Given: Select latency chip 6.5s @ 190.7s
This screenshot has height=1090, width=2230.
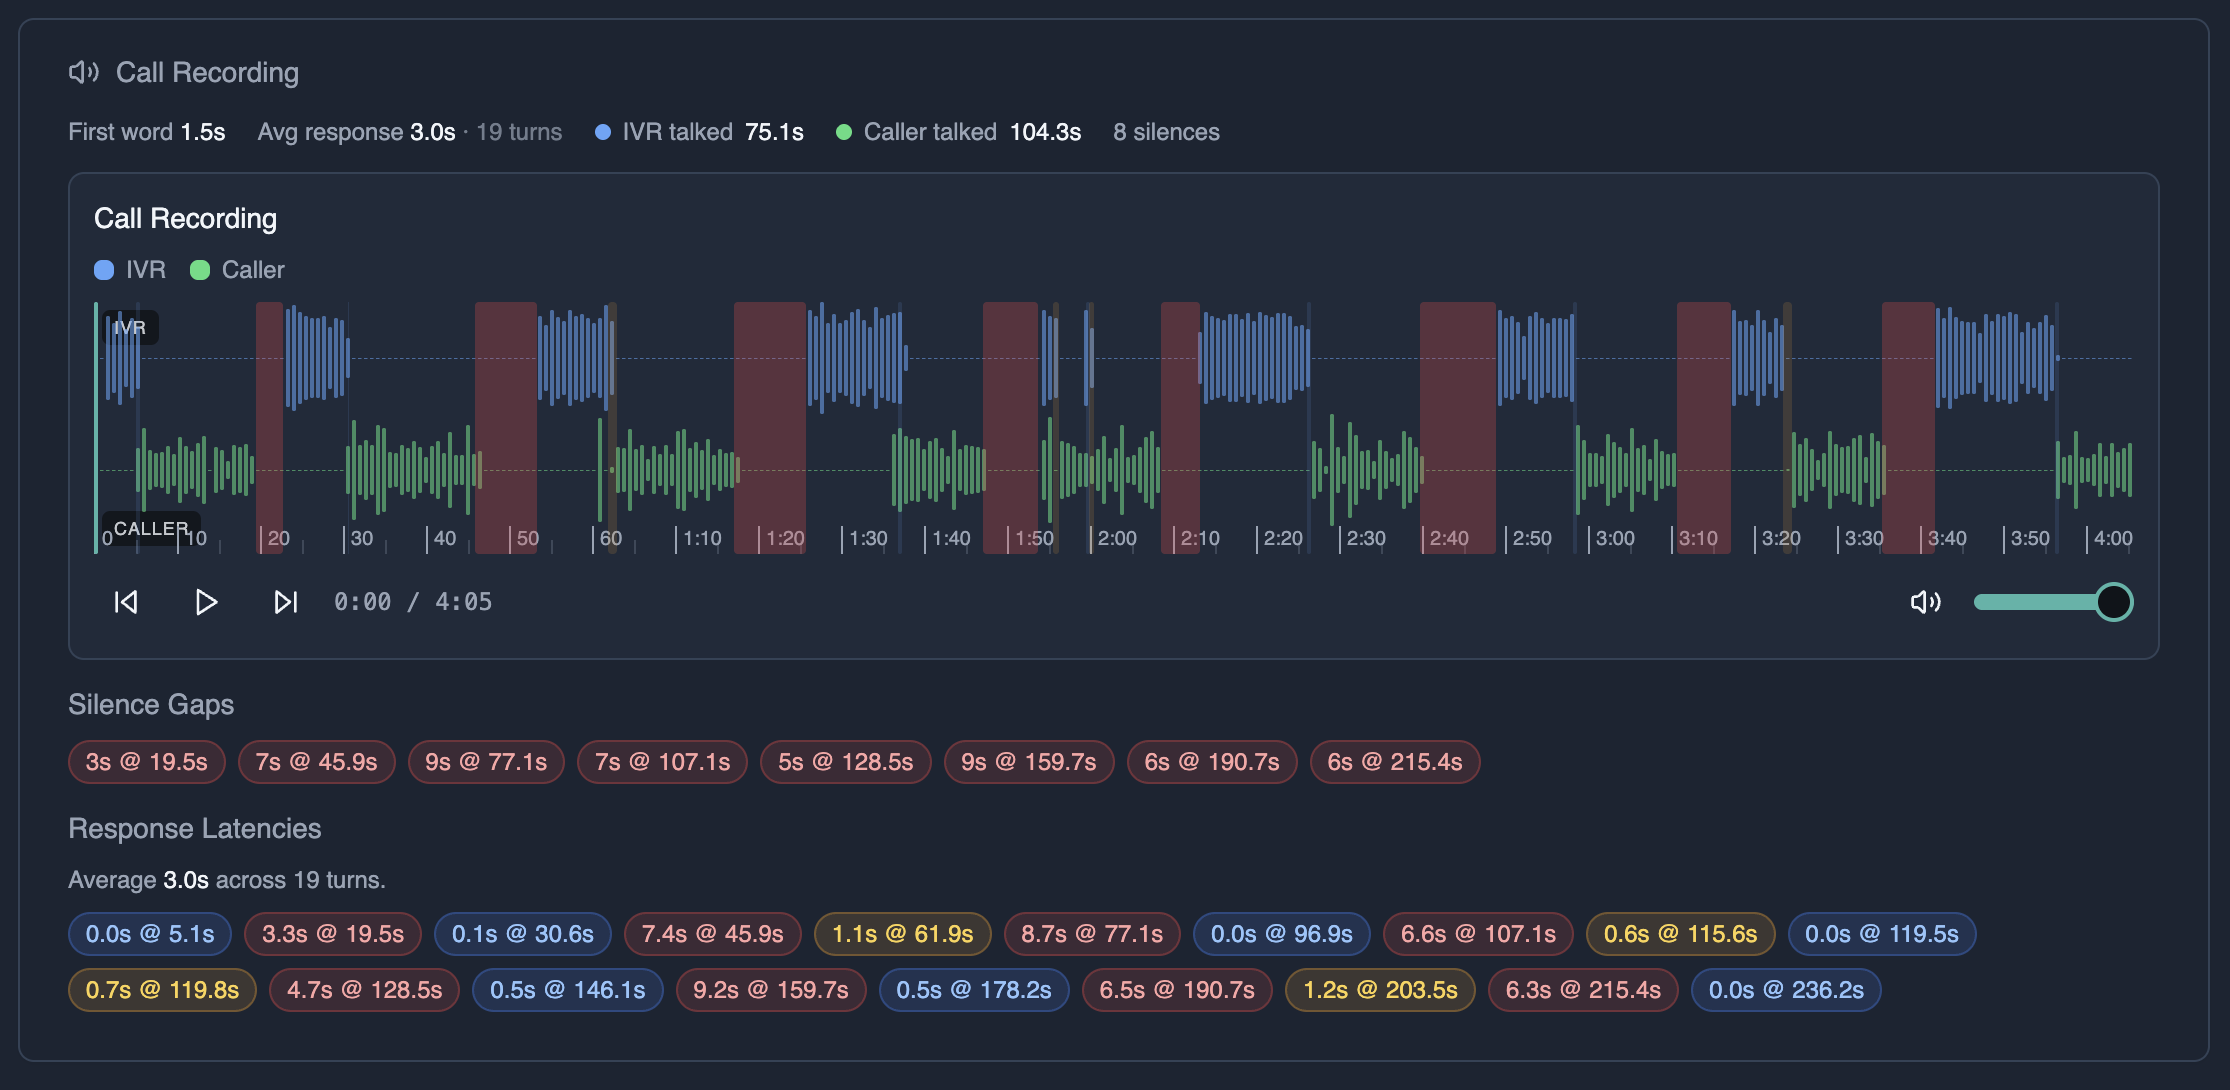Looking at the screenshot, I should pyautogui.click(x=1177, y=990).
